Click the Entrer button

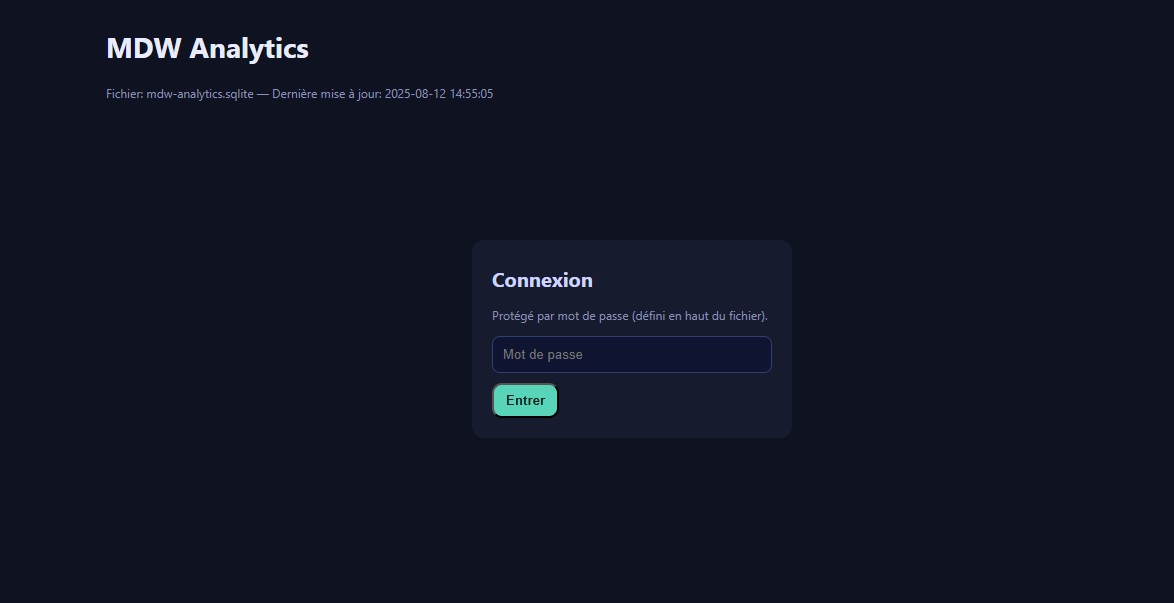(x=525, y=401)
